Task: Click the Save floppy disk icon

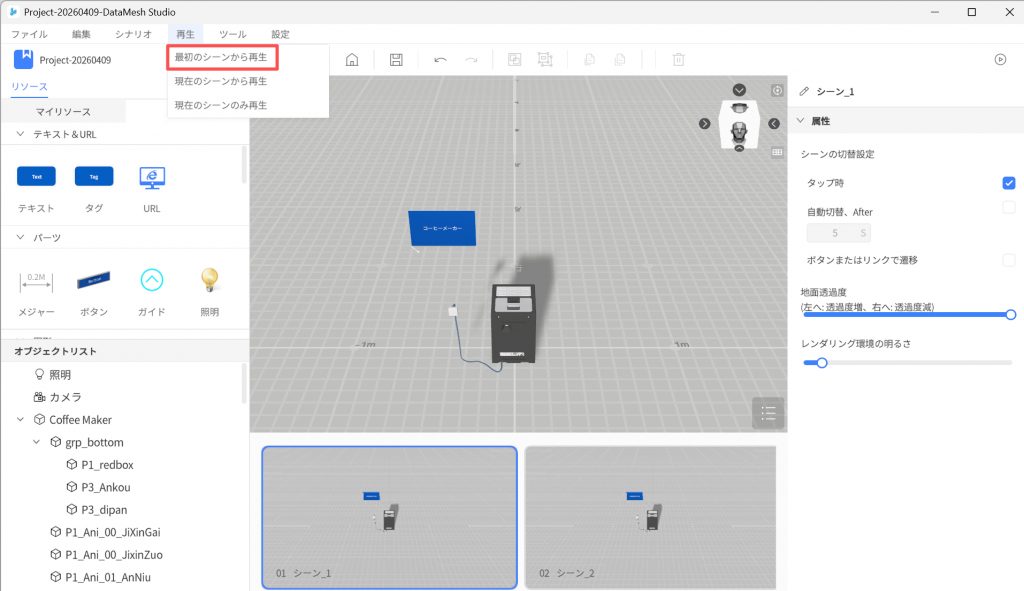Action: click(396, 60)
